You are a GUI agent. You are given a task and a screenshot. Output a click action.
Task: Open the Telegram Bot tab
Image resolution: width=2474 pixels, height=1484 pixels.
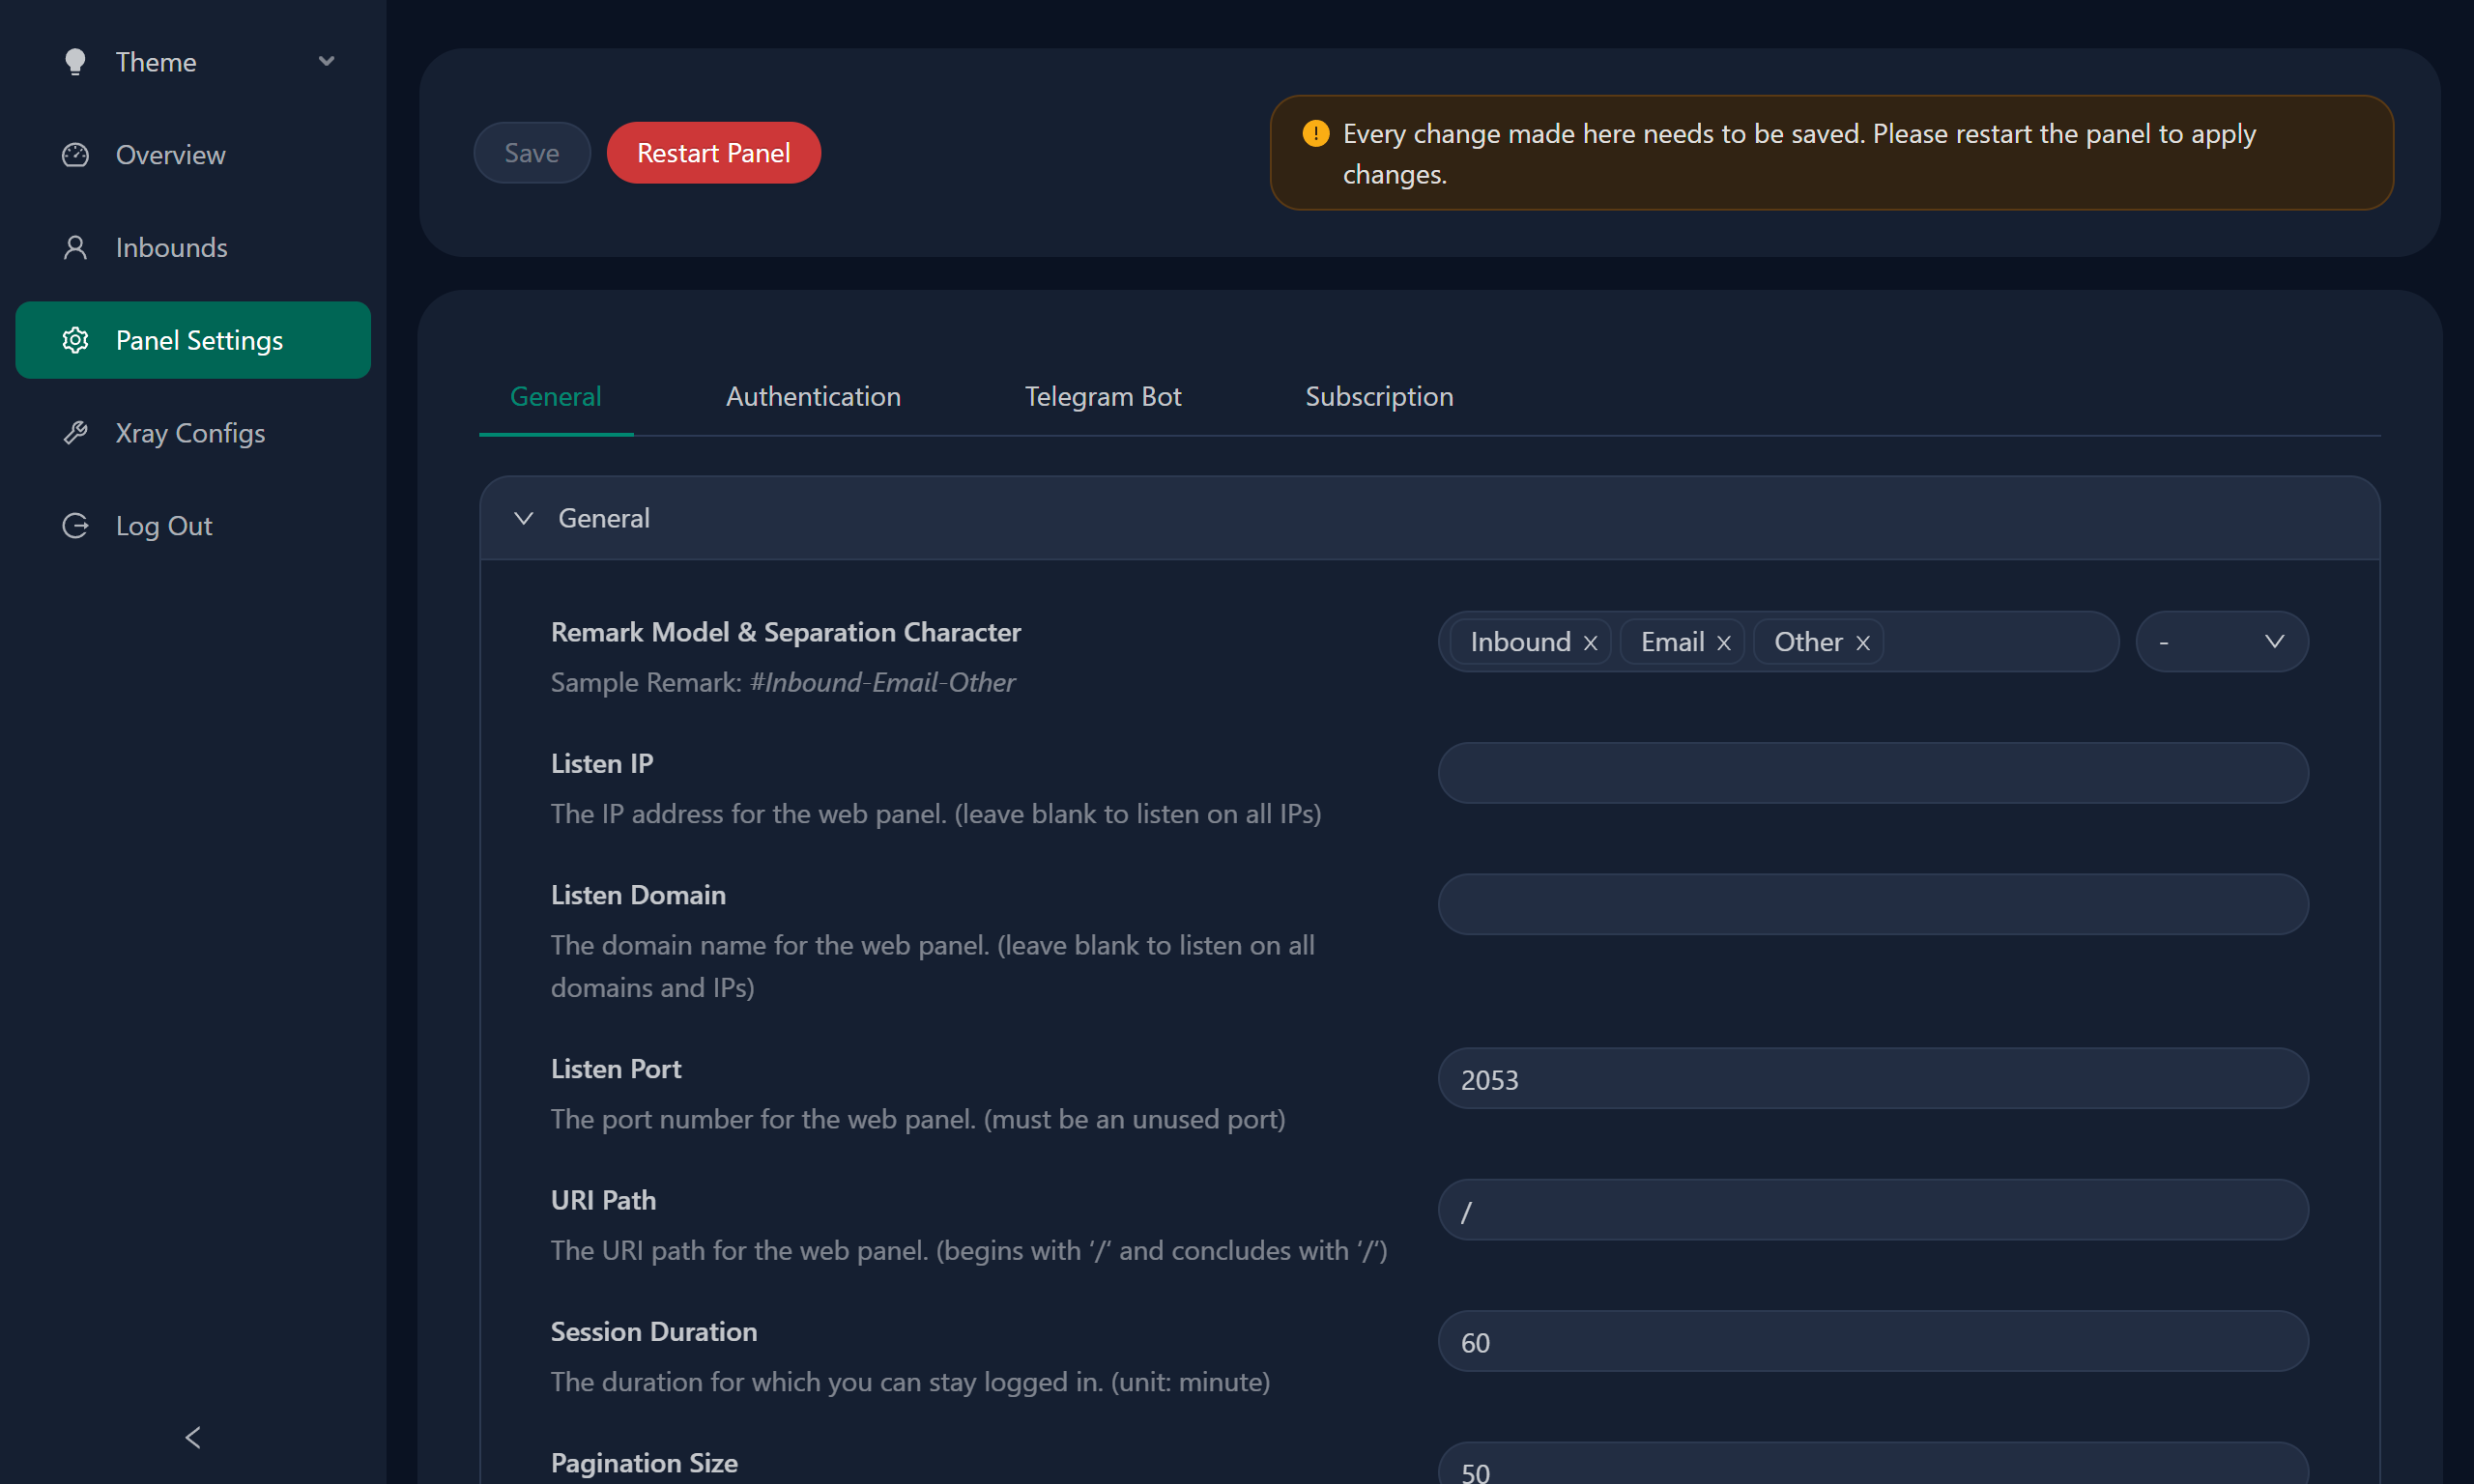(x=1102, y=397)
